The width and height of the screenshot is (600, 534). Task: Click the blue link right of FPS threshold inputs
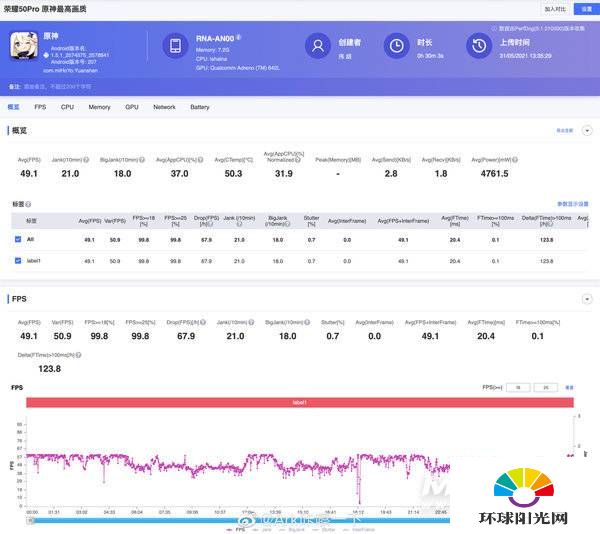(569, 387)
